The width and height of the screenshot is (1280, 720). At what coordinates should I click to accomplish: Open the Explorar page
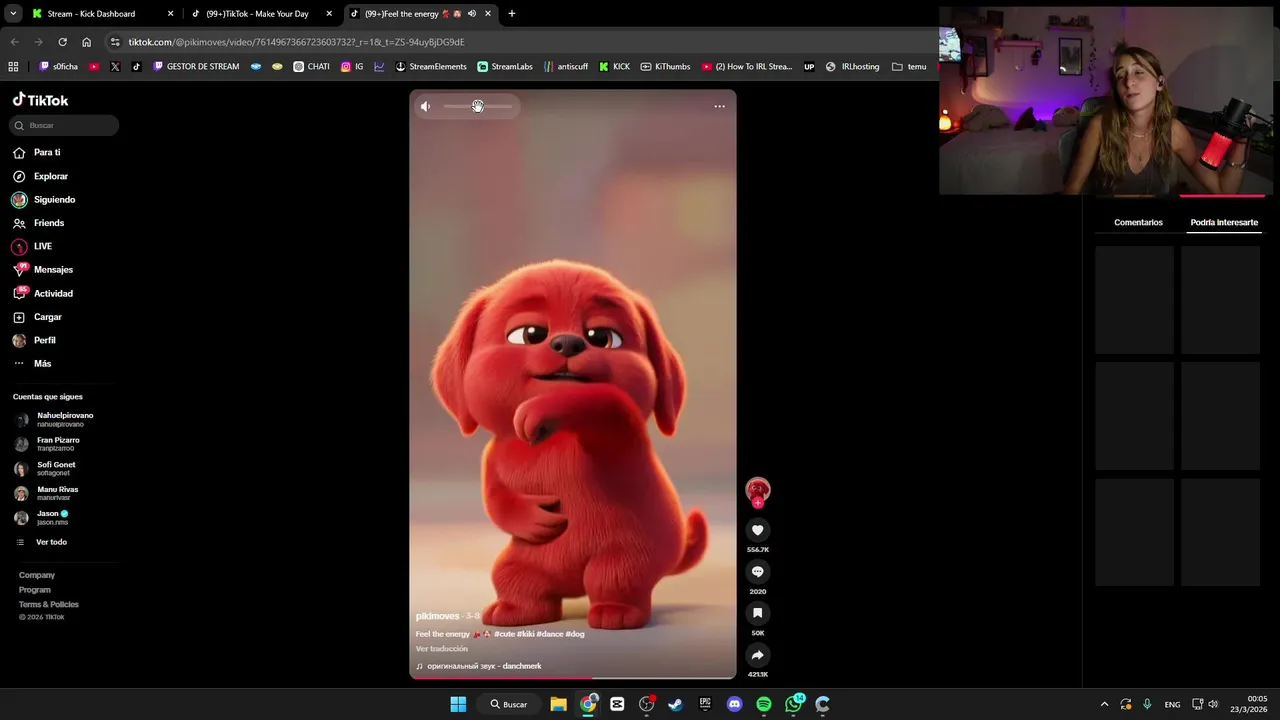(51, 176)
